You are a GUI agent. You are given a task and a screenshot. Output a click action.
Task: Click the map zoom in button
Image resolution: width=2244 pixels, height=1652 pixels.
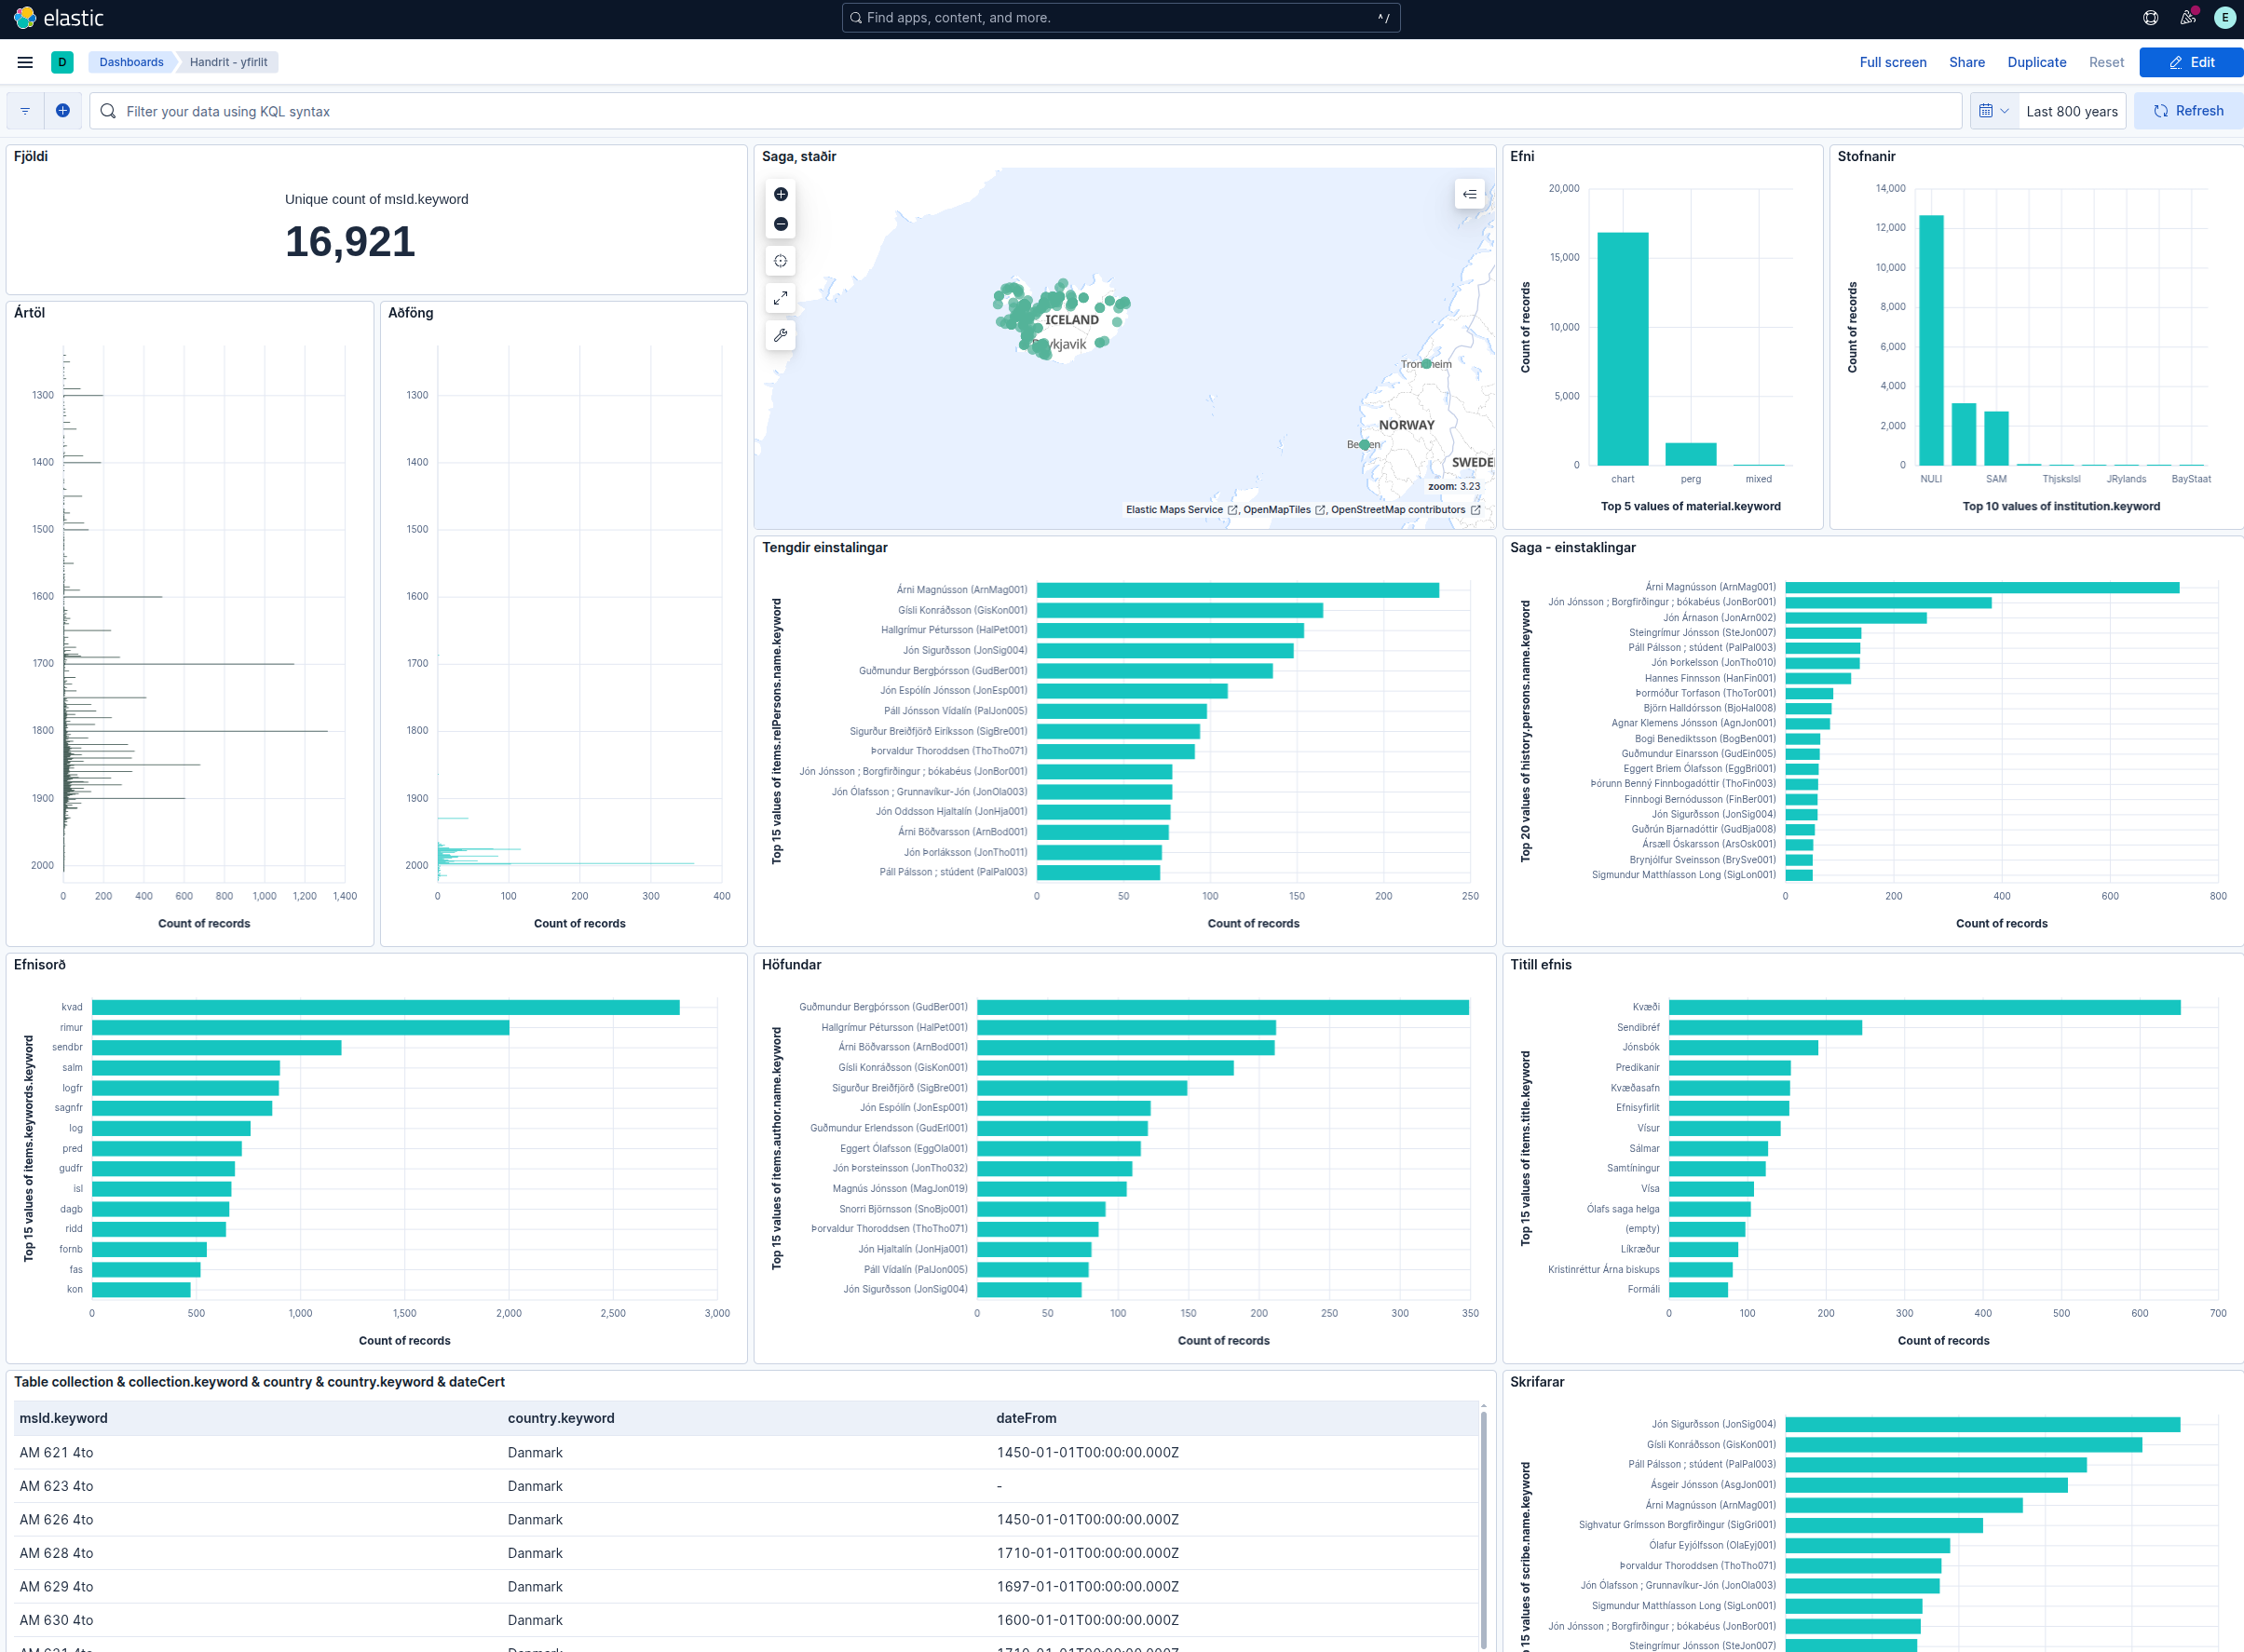click(x=781, y=194)
